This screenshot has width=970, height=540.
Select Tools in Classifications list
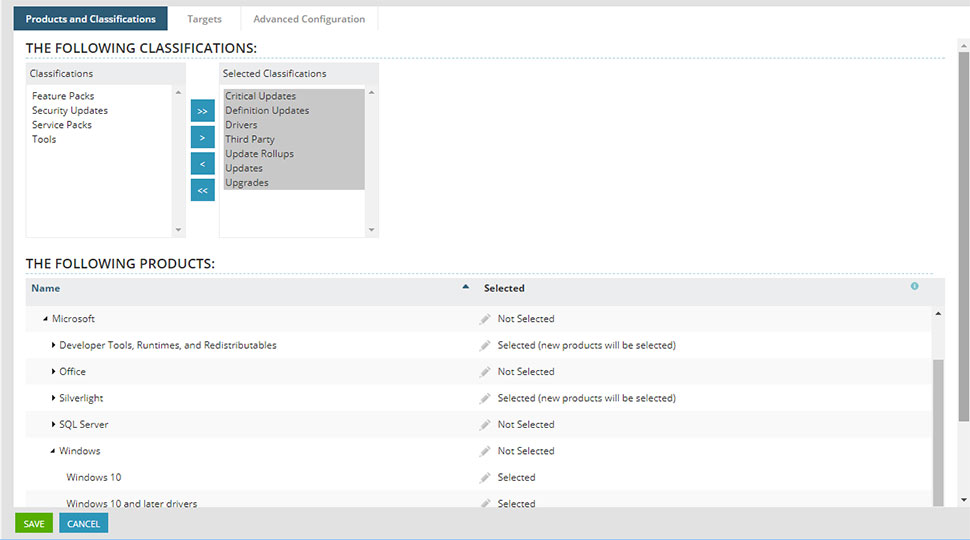tap(44, 139)
